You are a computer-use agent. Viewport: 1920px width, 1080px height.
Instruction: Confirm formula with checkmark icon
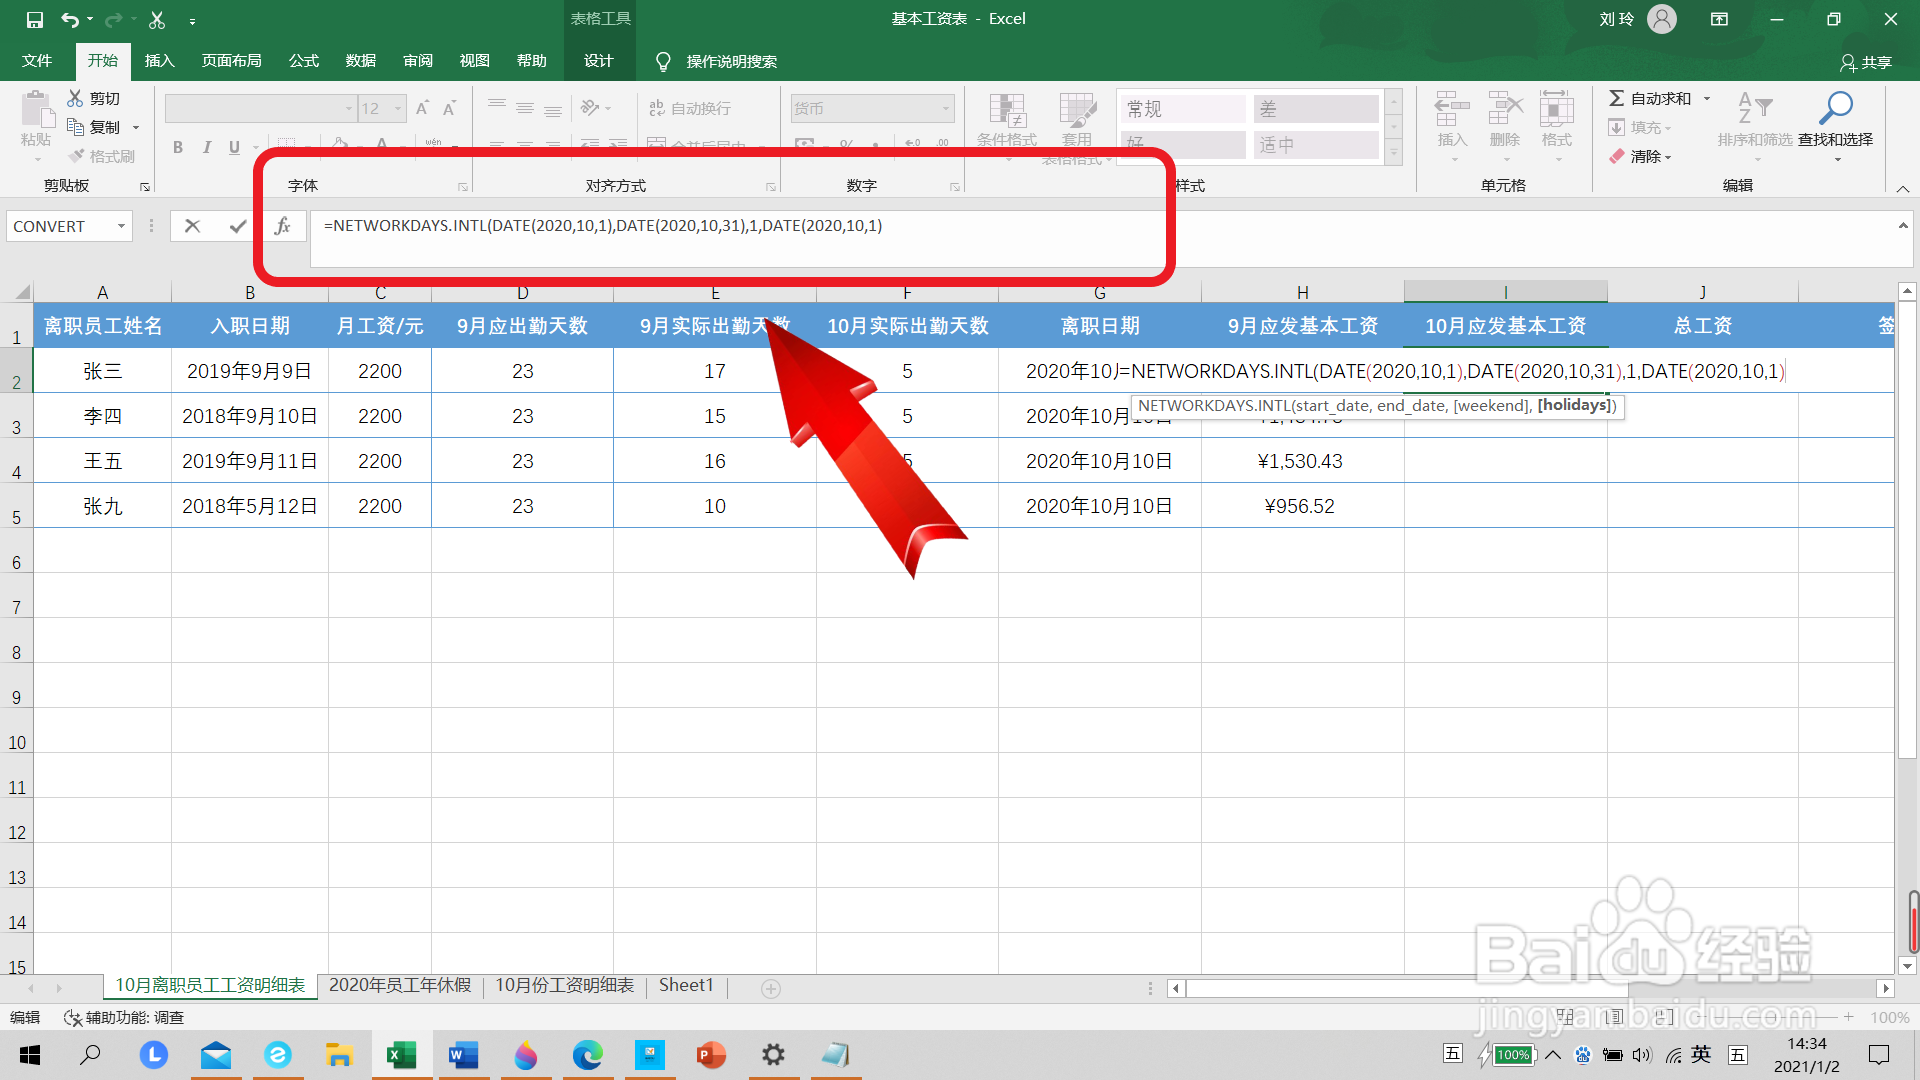pyautogui.click(x=237, y=226)
